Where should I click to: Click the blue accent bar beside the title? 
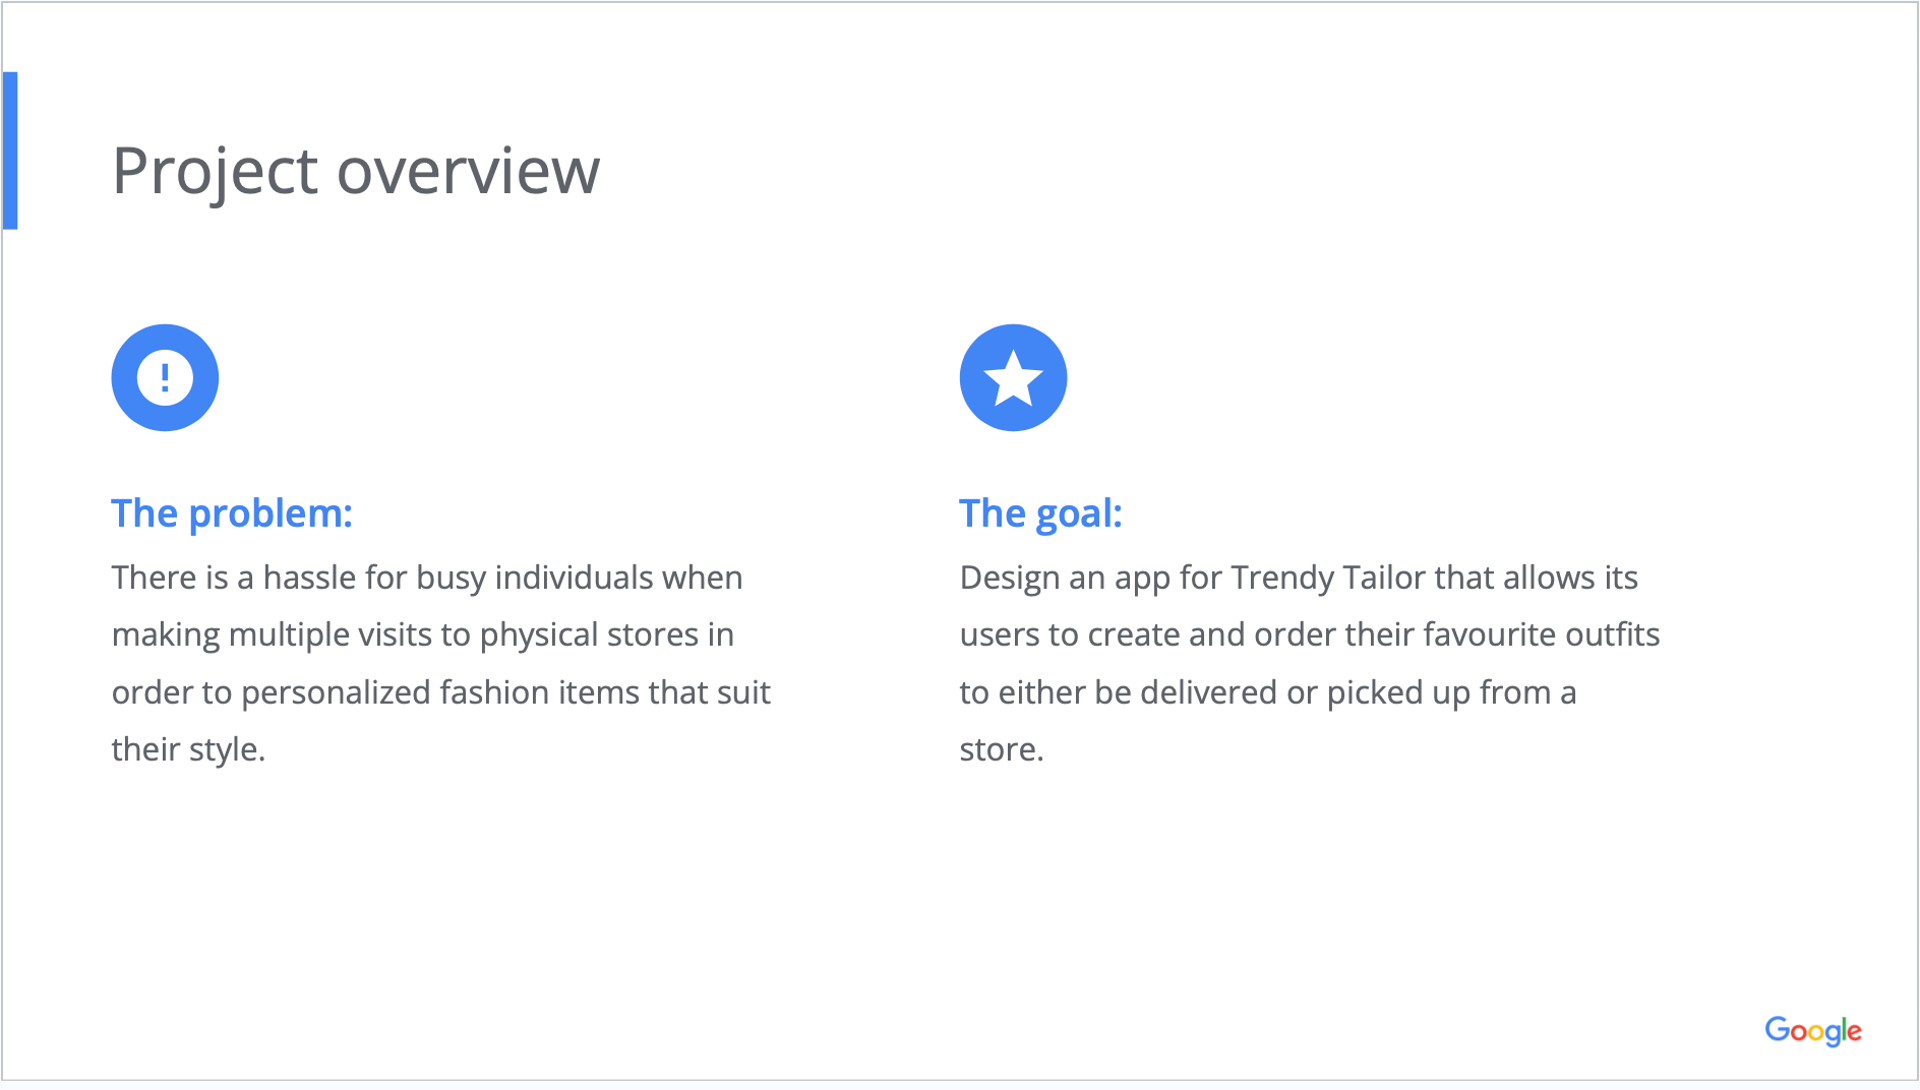(x=10, y=151)
